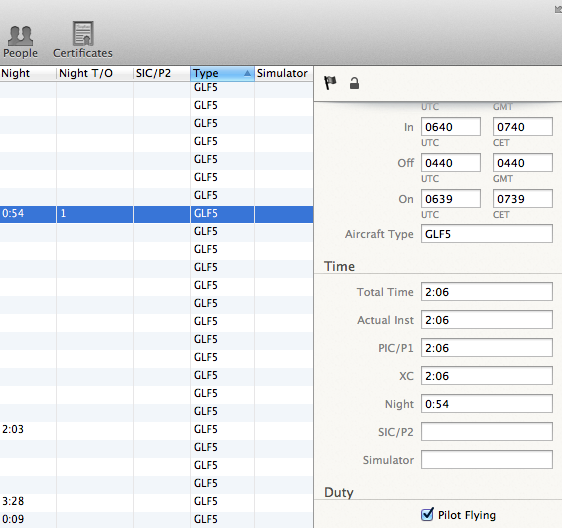Open the Certificates toolbar icon
This screenshot has height=528, width=562.
[x=83, y=40]
